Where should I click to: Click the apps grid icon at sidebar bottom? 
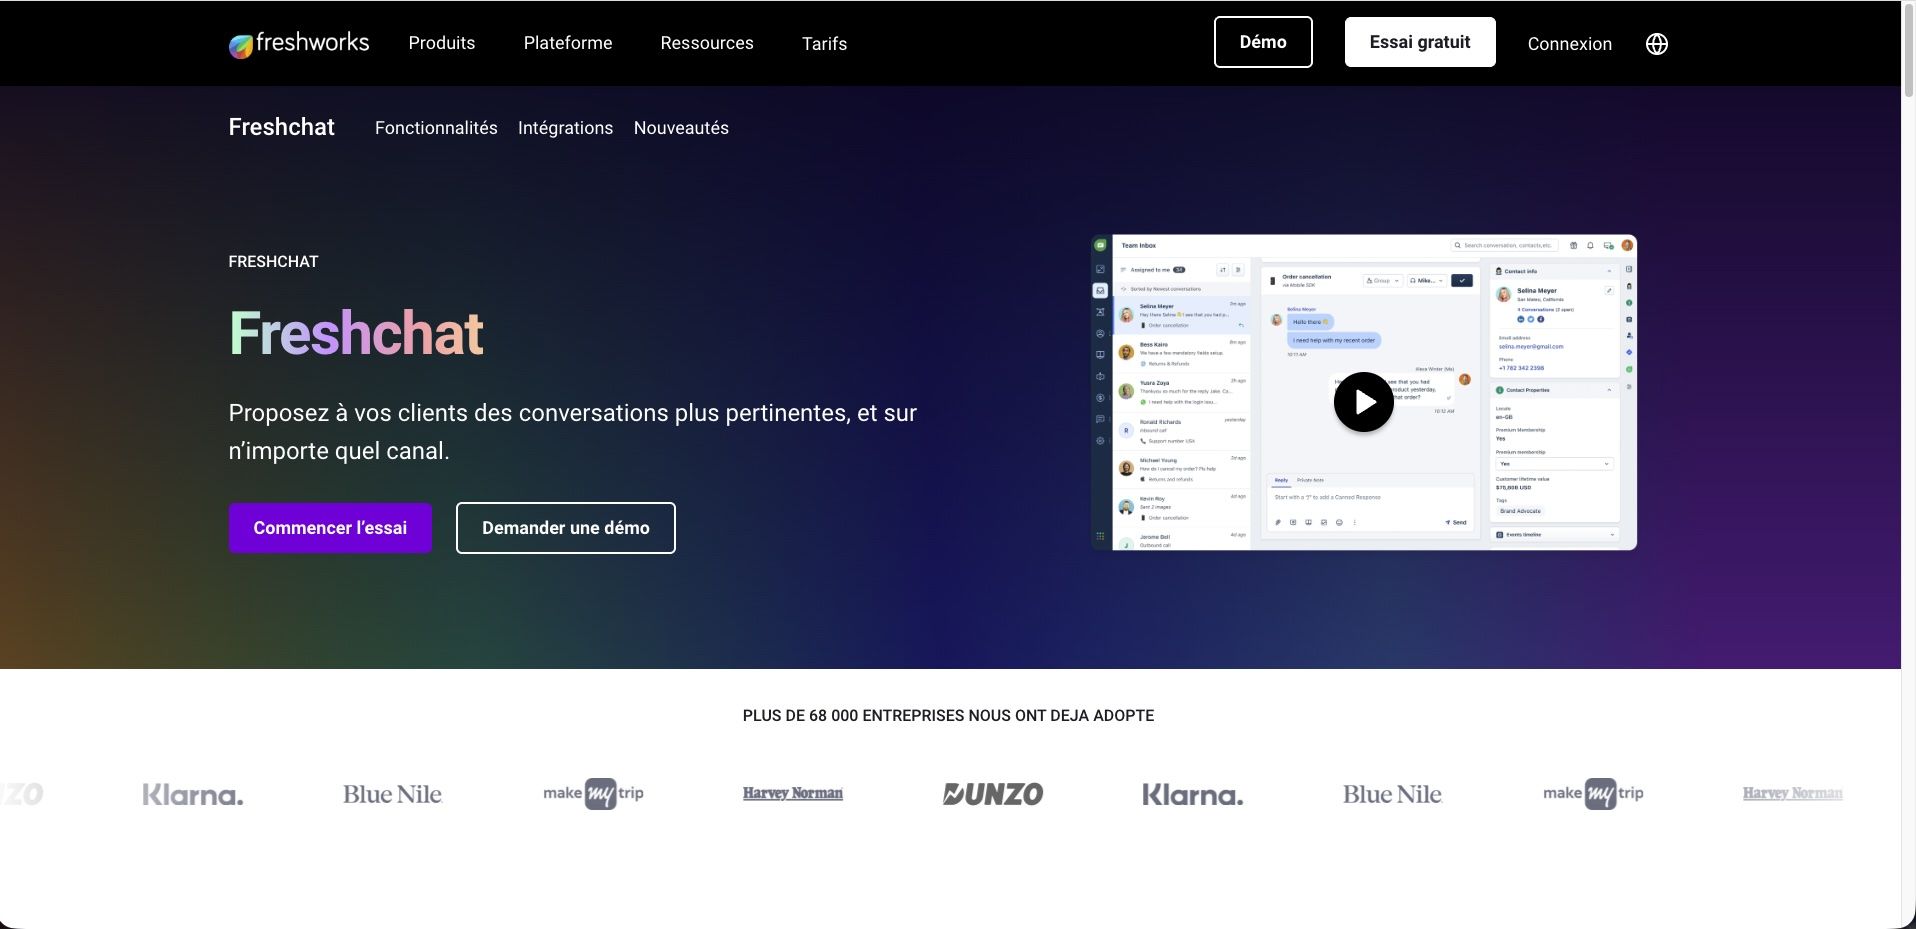point(1100,535)
